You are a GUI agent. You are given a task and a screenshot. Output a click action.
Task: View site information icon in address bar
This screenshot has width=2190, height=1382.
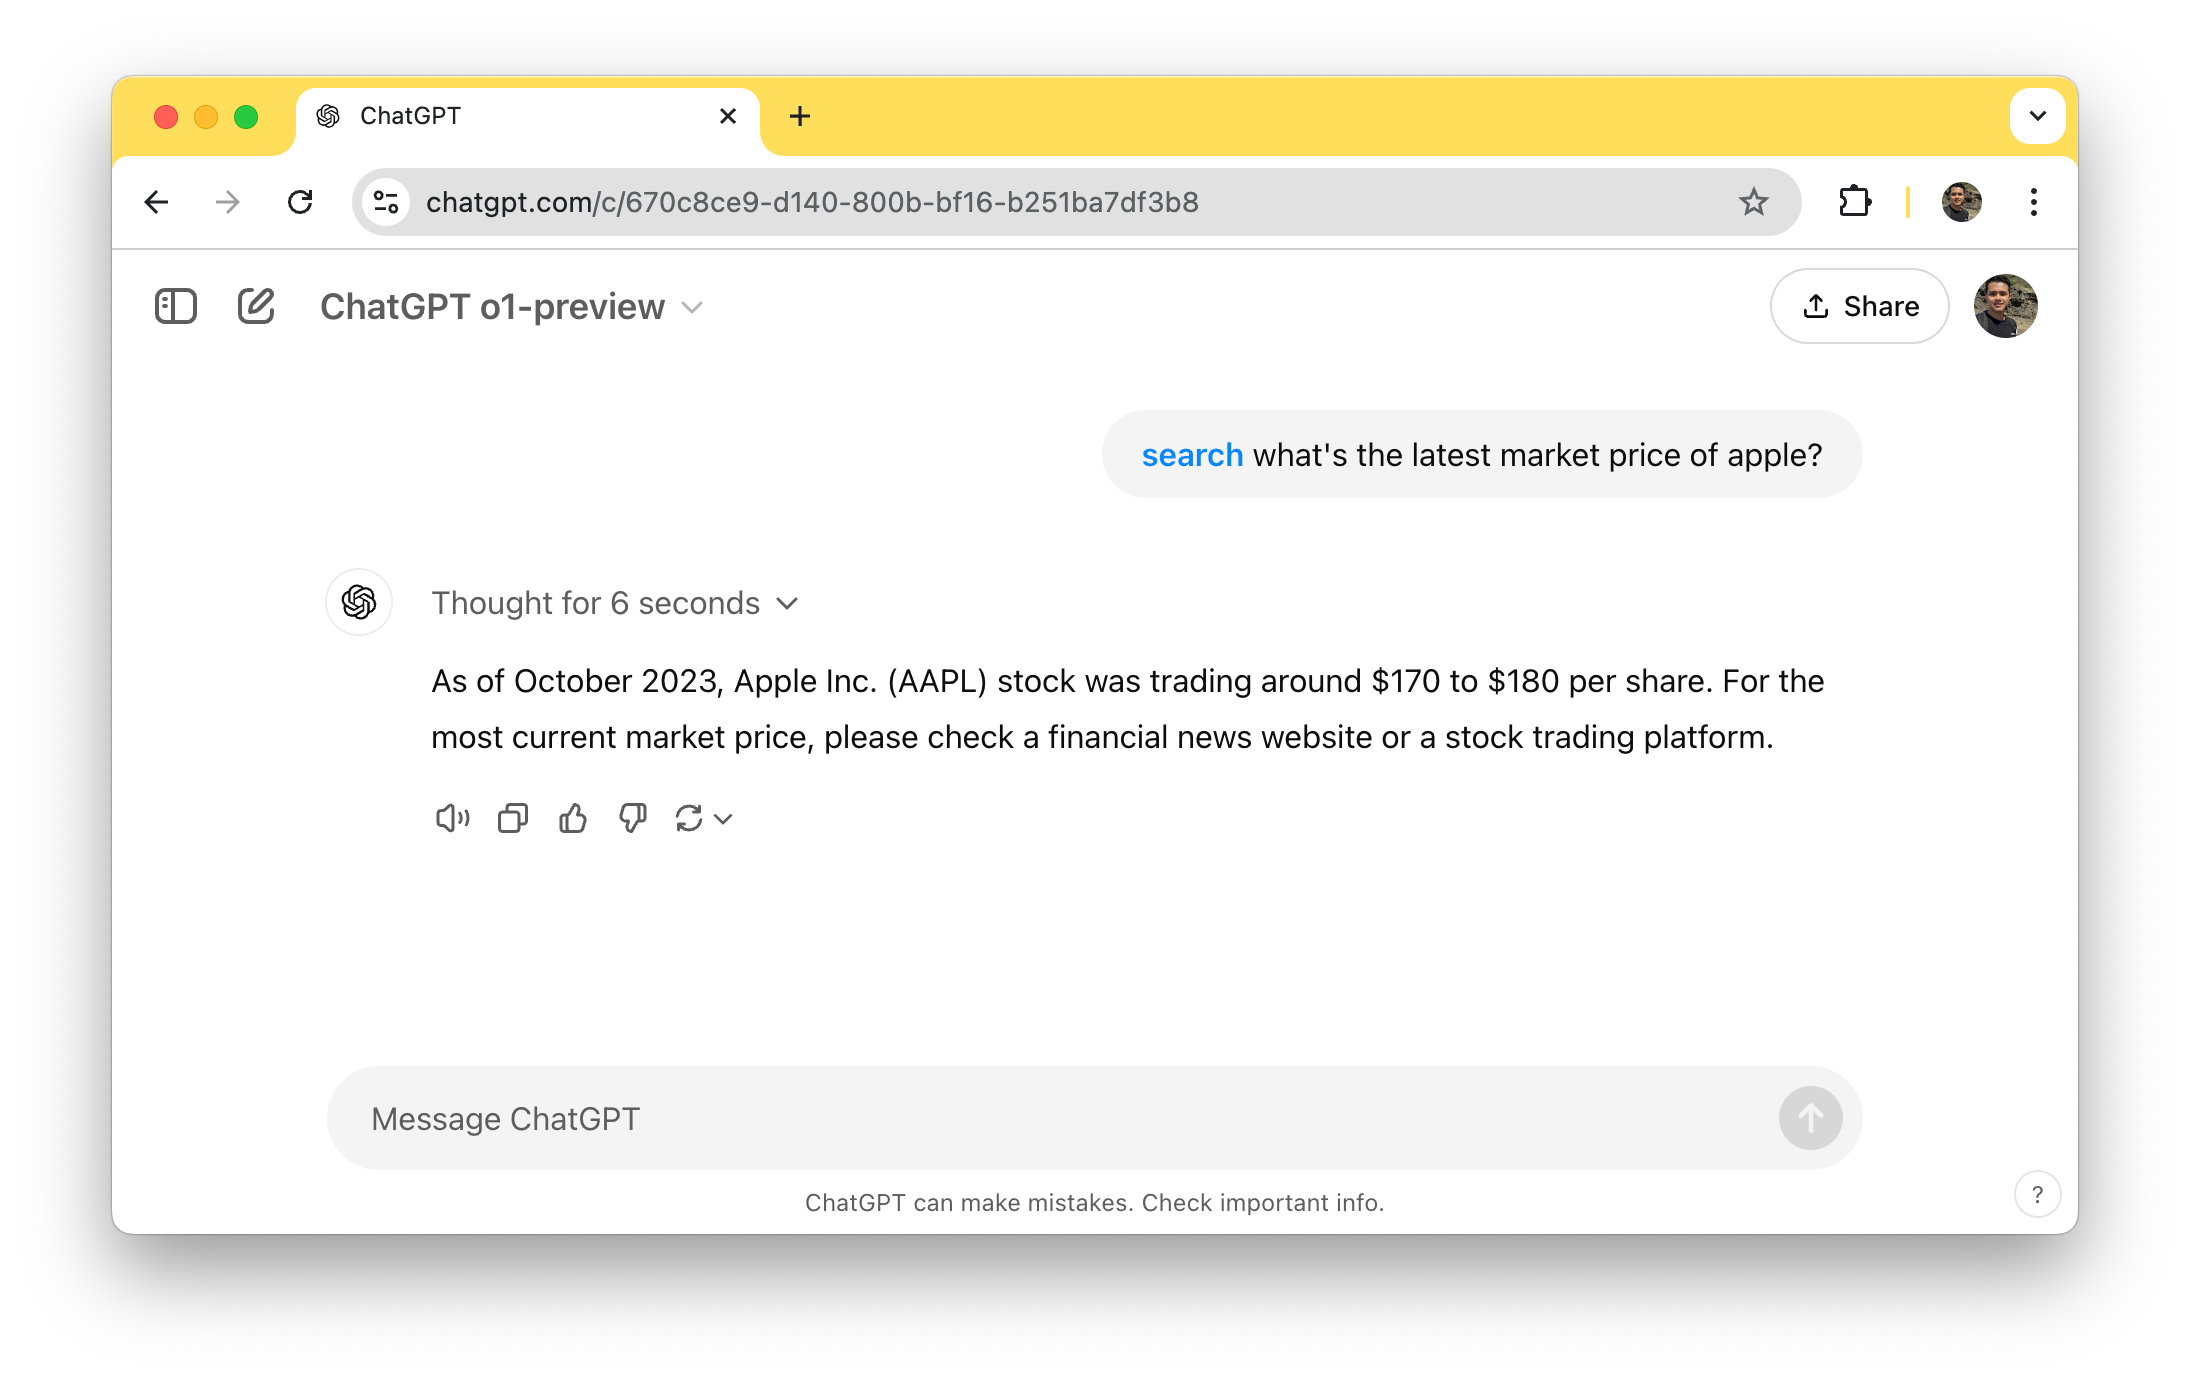click(387, 202)
